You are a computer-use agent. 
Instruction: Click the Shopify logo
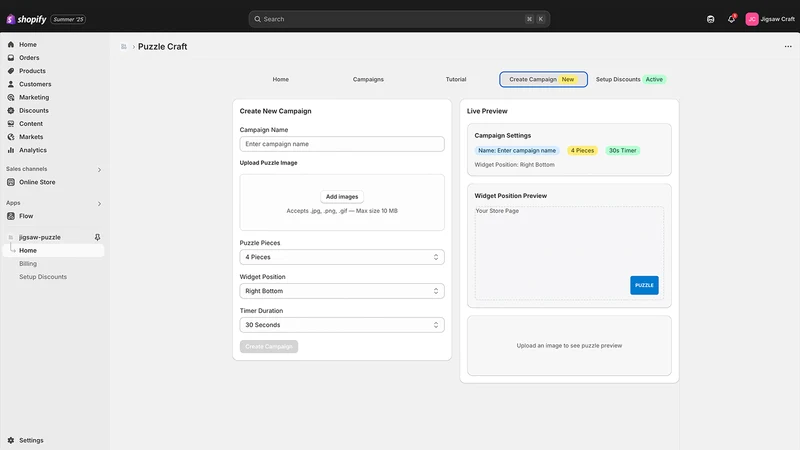26,19
